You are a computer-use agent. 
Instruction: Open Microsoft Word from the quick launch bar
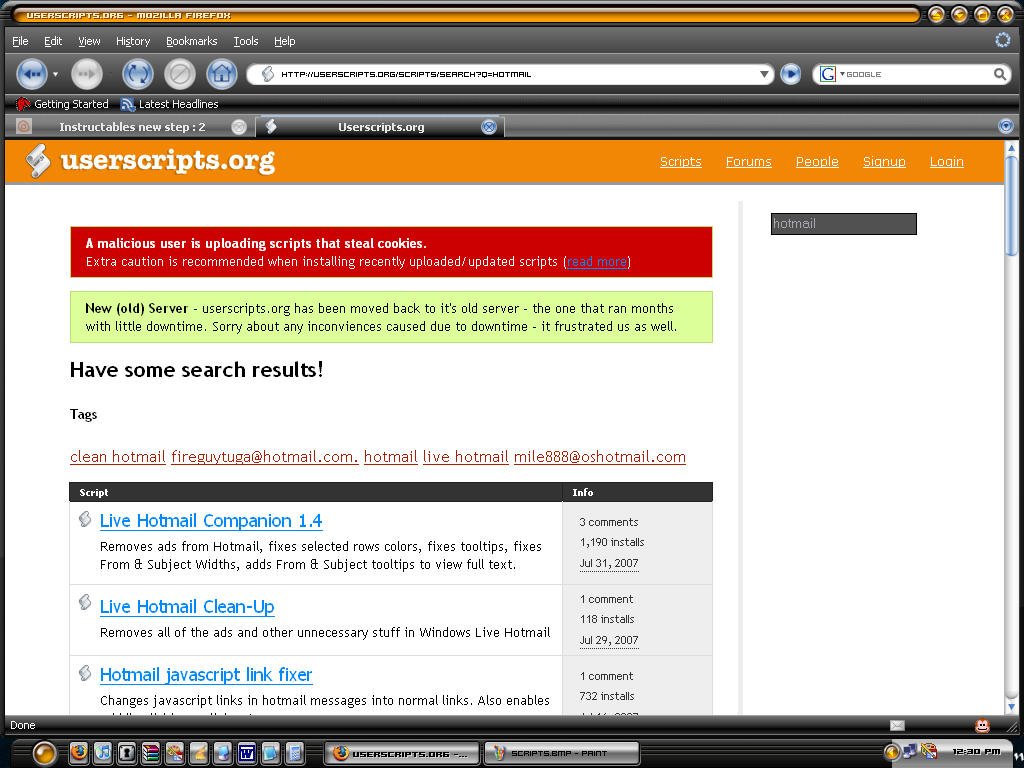tap(246, 753)
